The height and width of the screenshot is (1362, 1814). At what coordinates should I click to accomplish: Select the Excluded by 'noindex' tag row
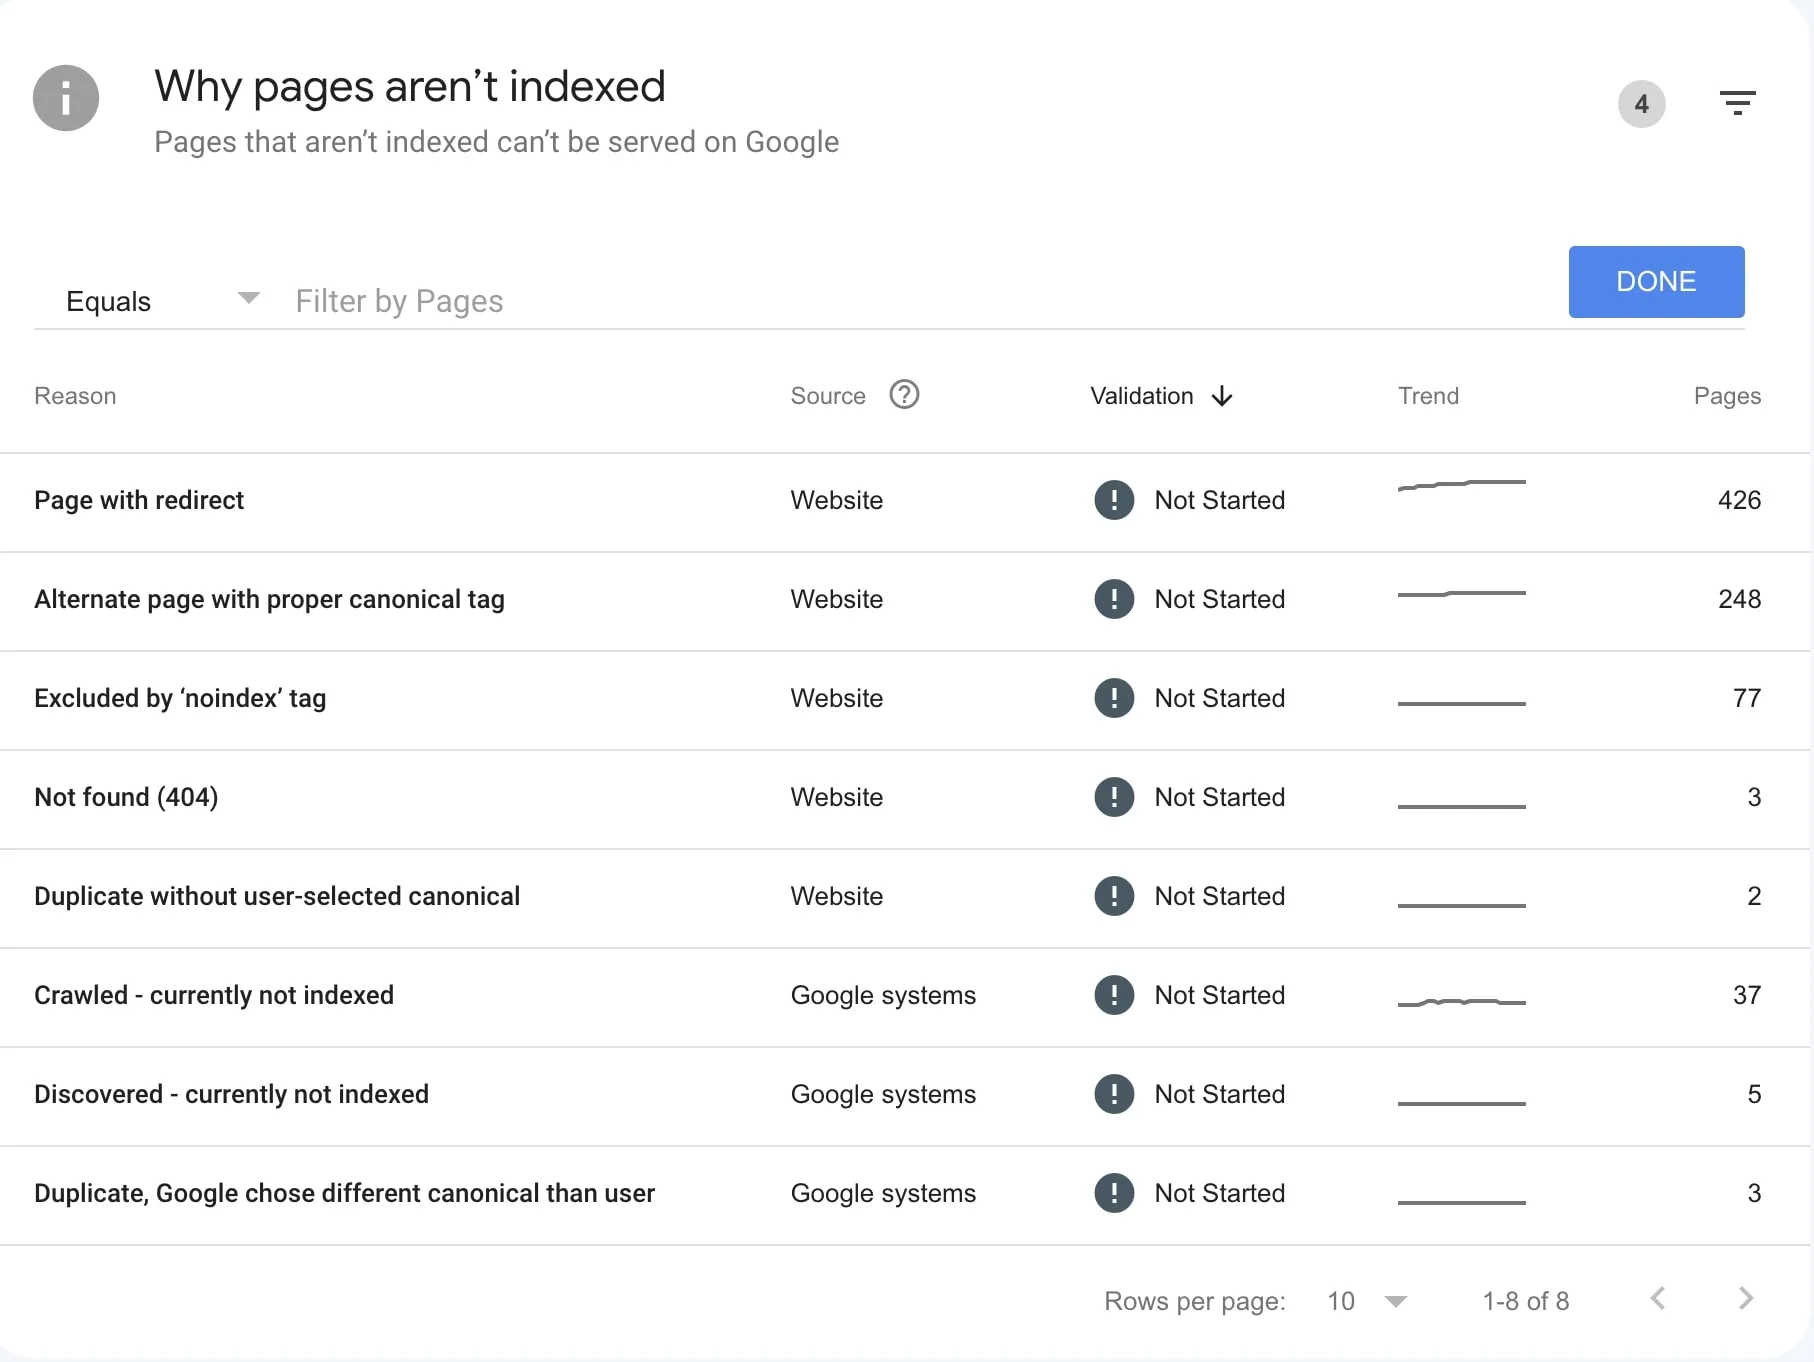pyautogui.click(x=180, y=698)
